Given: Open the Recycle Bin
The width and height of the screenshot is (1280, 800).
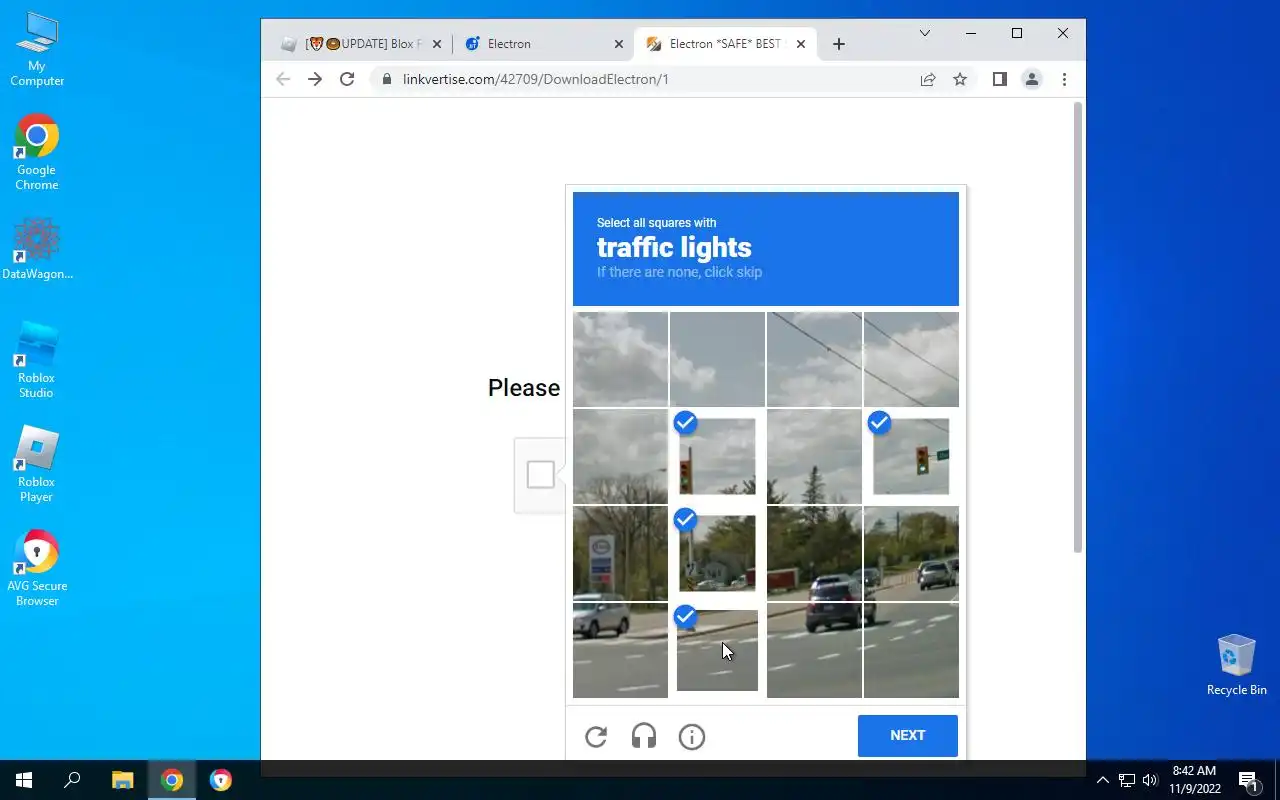Looking at the screenshot, I should [1236, 666].
